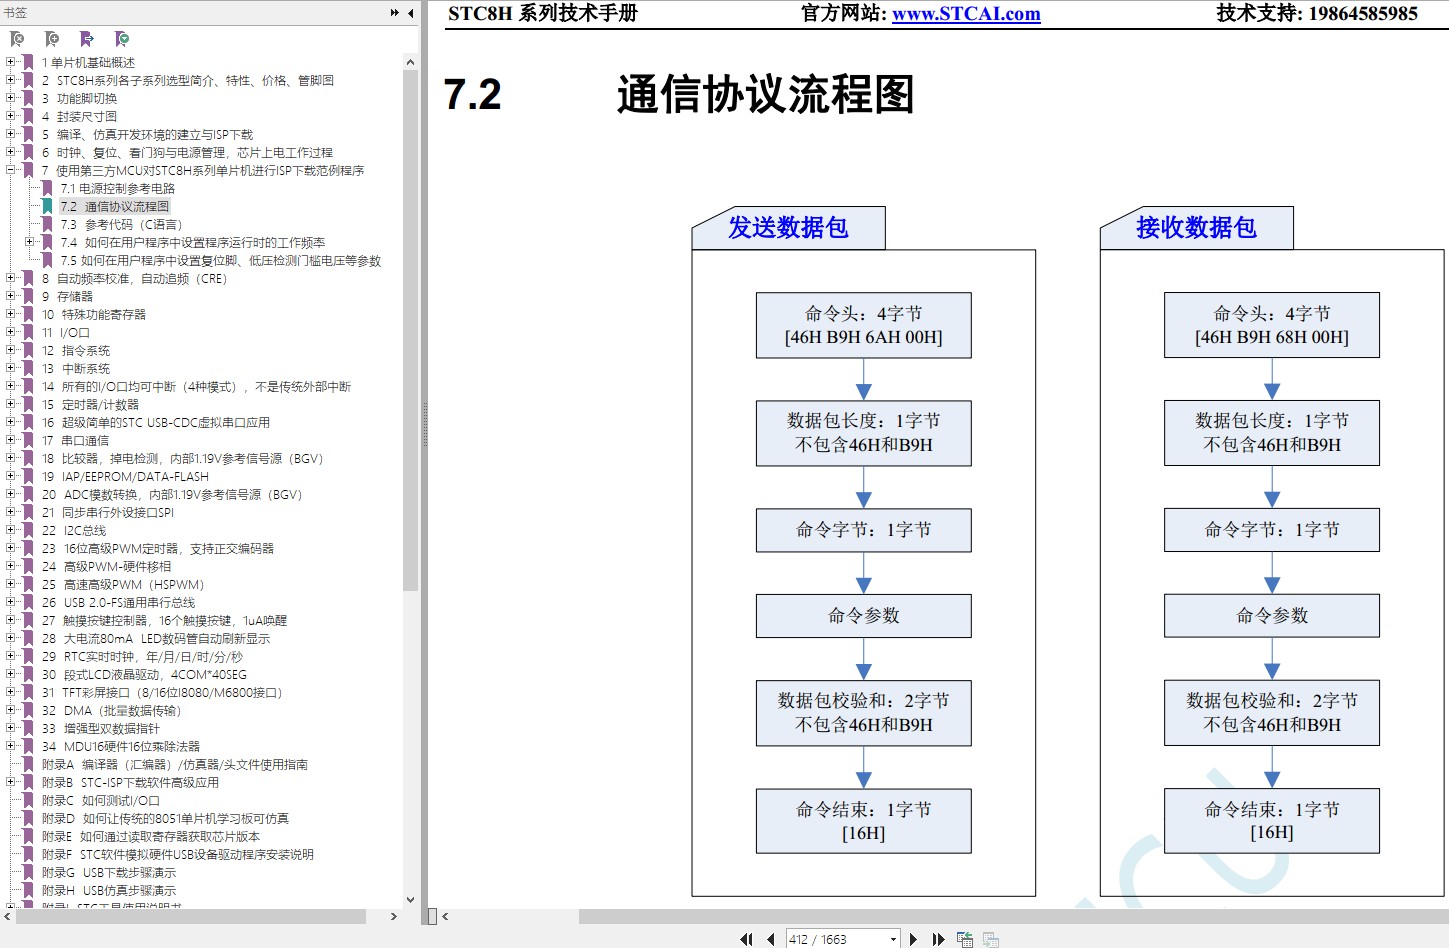
Task: Open bookmark 27 触摸按键控制器
Action: click(164, 620)
